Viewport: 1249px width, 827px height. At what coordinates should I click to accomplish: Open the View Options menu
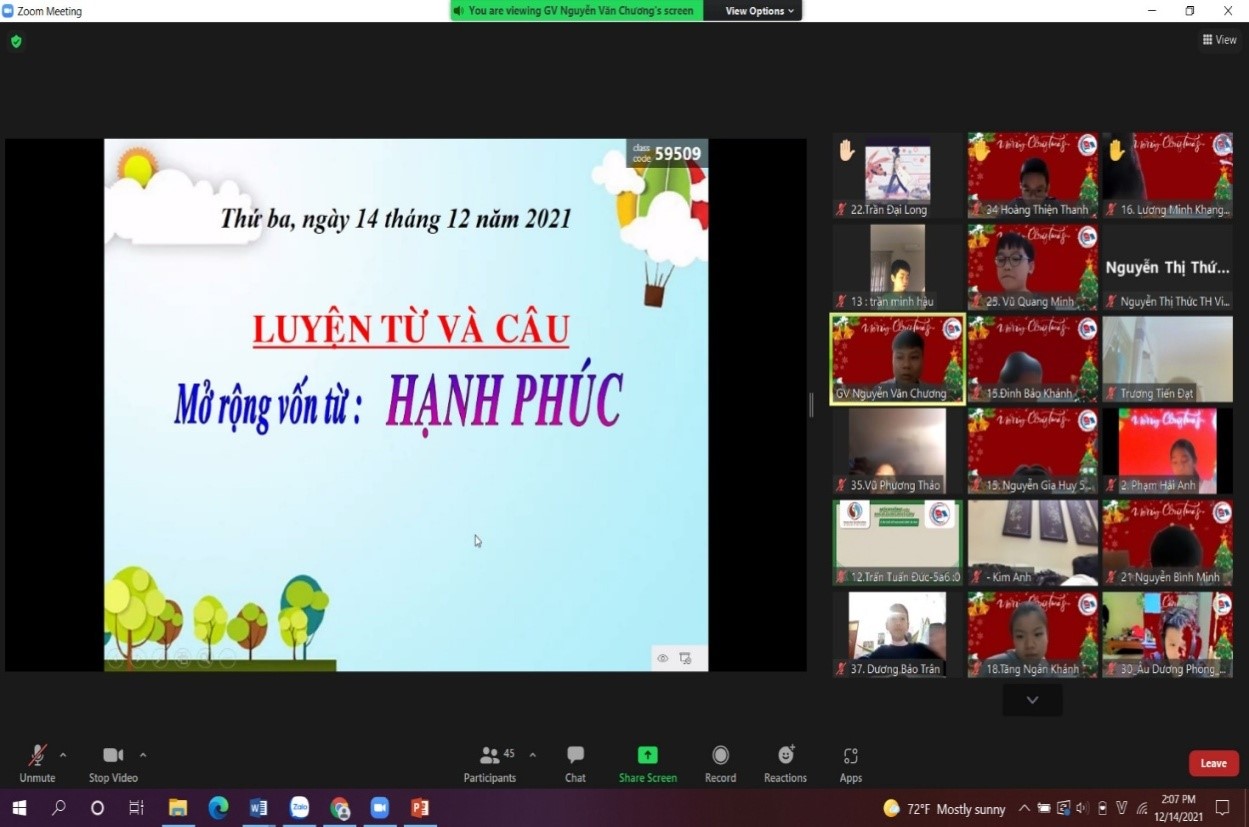click(759, 11)
